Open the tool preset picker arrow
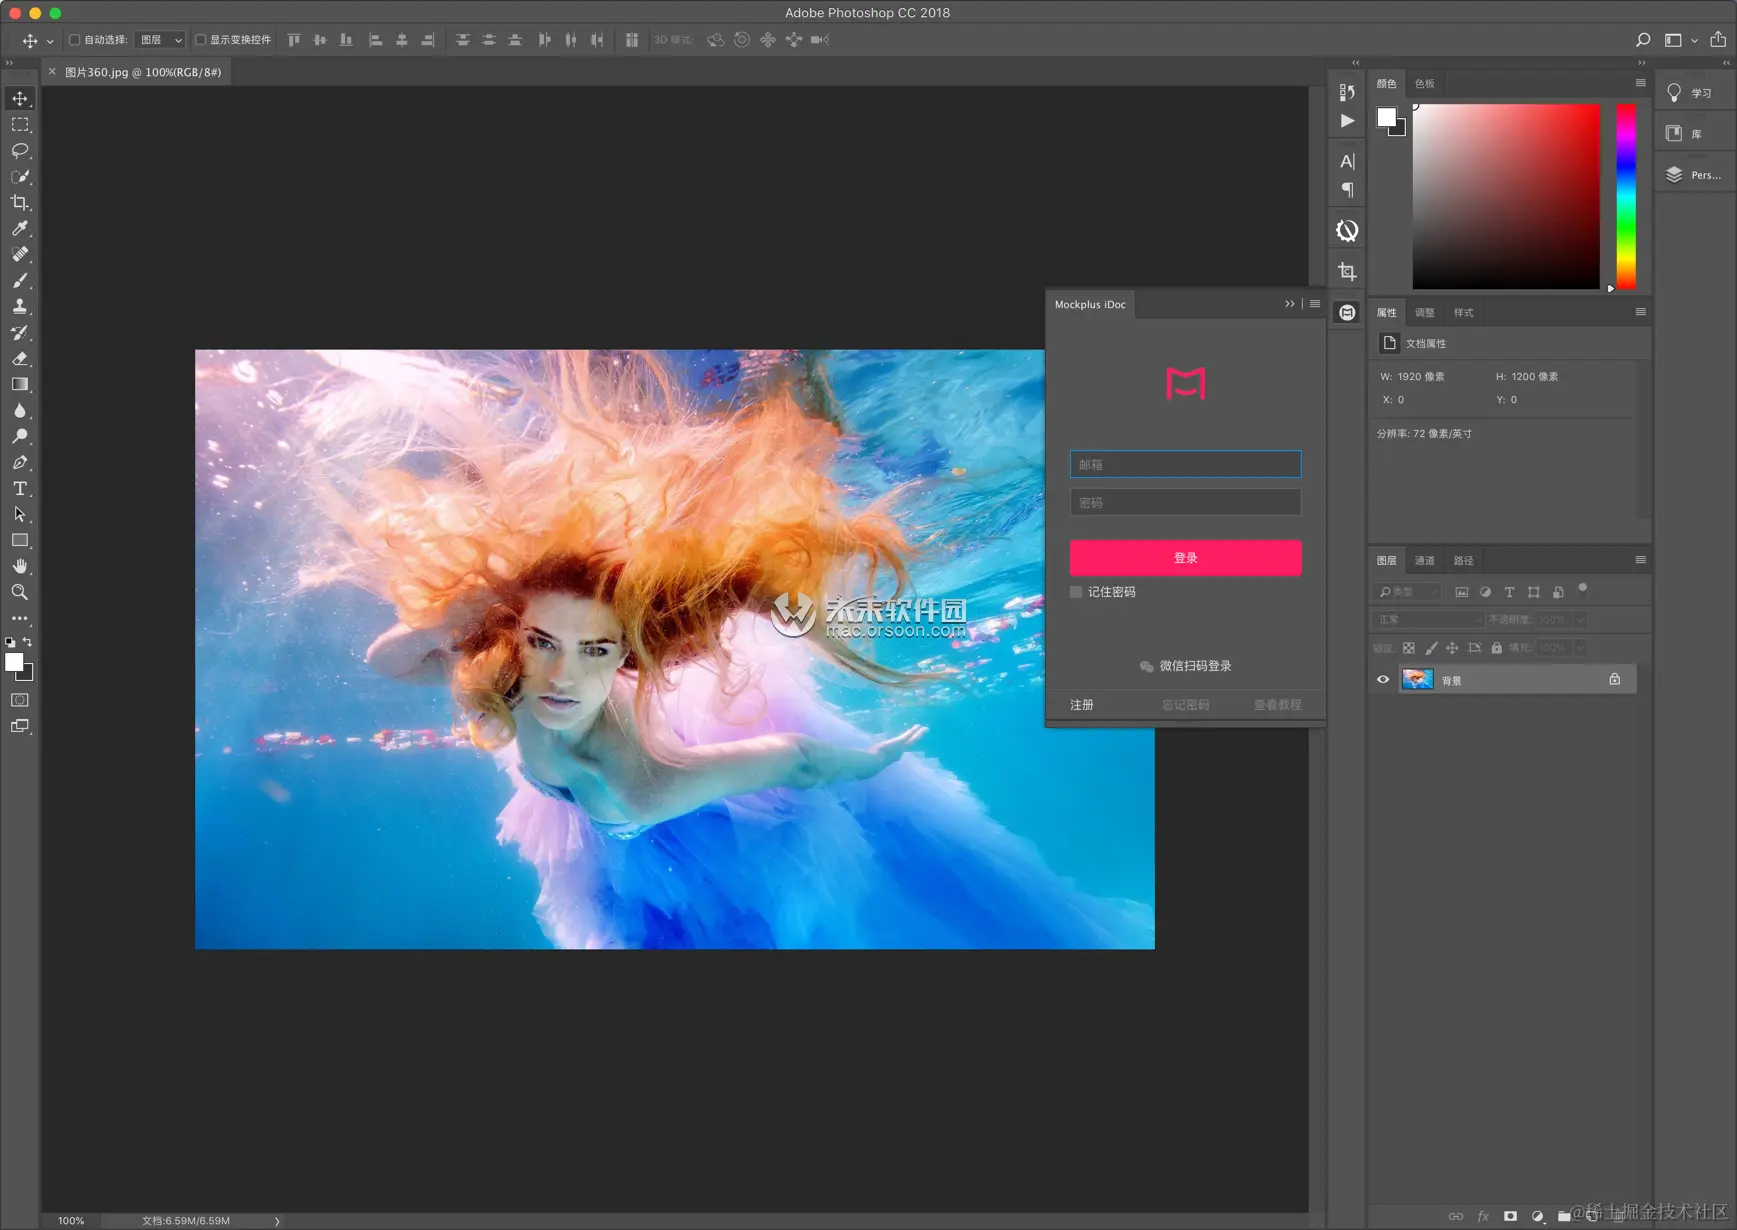This screenshot has width=1737, height=1230. (x=50, y=41)
